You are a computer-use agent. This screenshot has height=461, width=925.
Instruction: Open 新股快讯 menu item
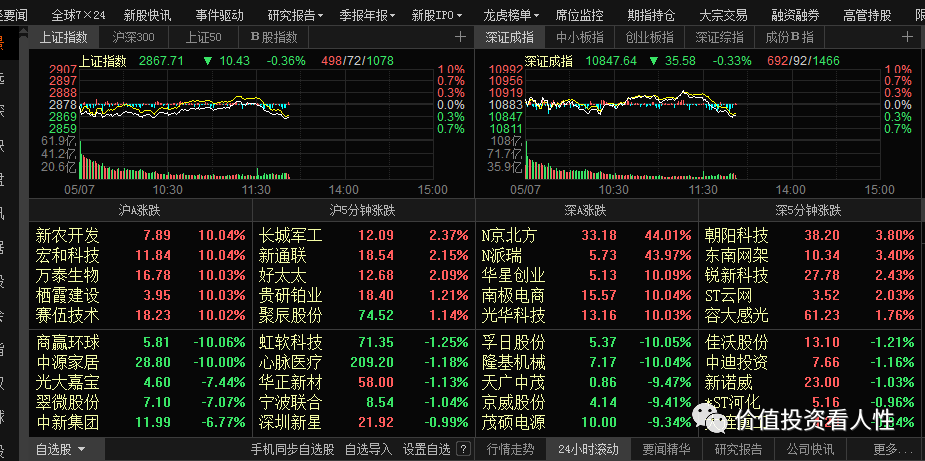[x=147, y=15]
